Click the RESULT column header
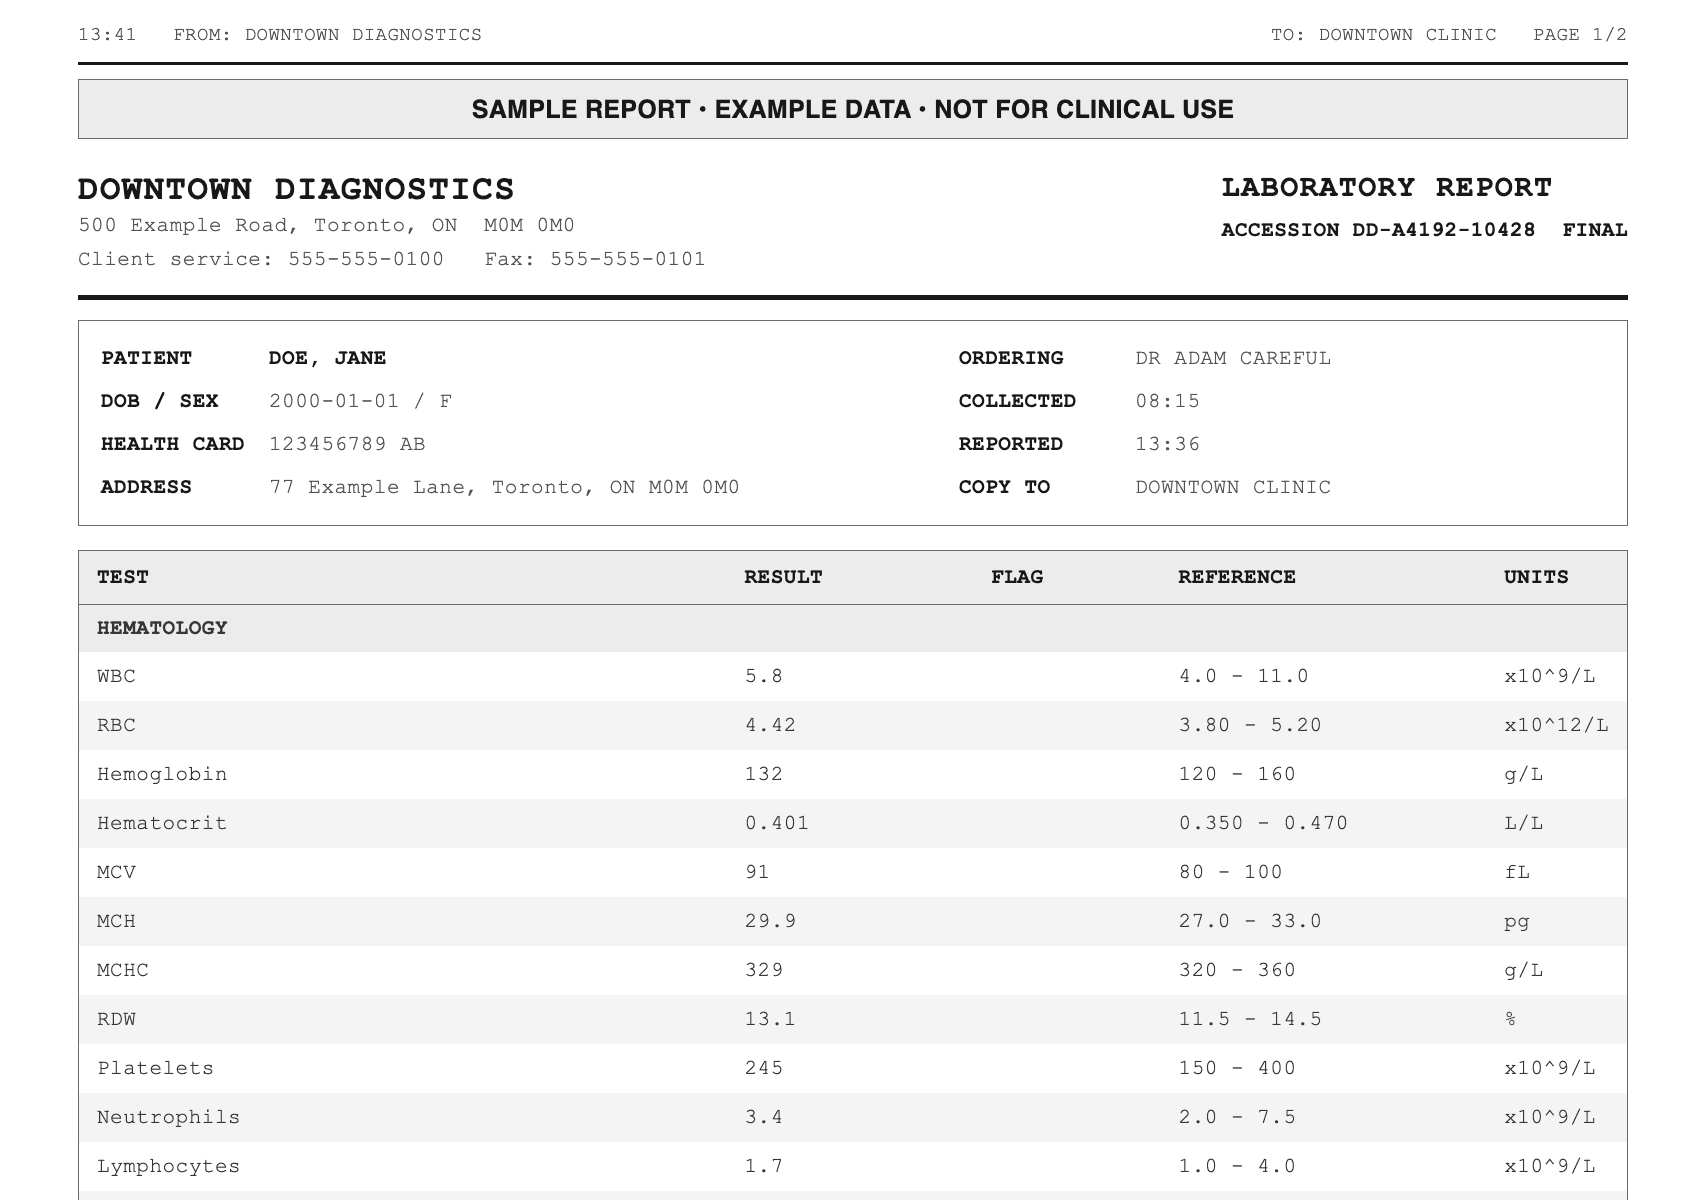The height and width of the screenshot is (1200, 1706). [783, 577]
